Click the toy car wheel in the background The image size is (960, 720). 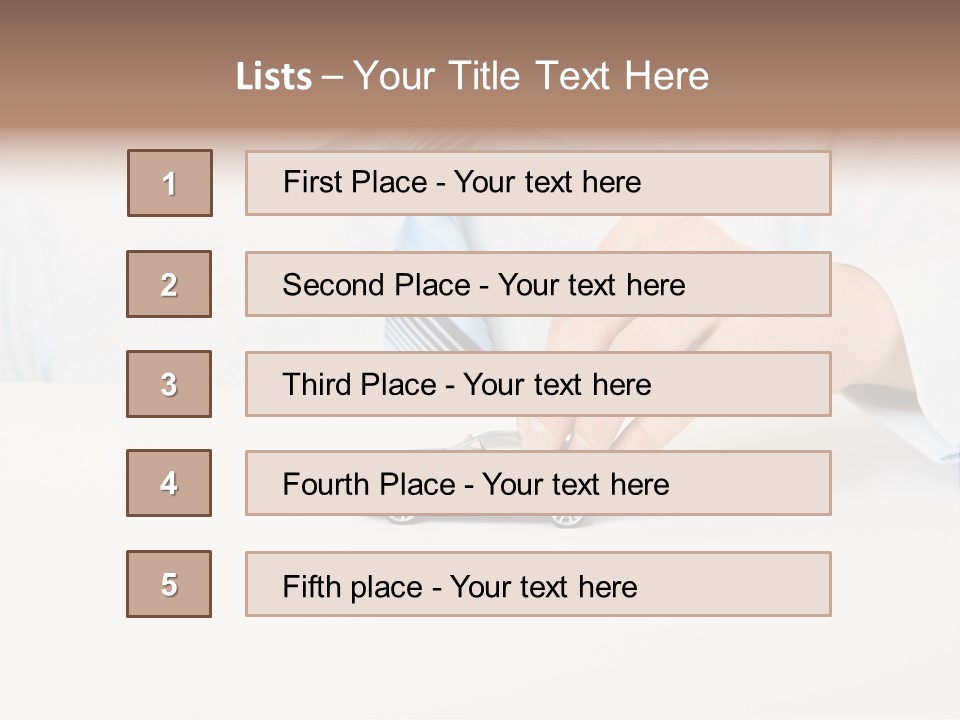[564, 521]
